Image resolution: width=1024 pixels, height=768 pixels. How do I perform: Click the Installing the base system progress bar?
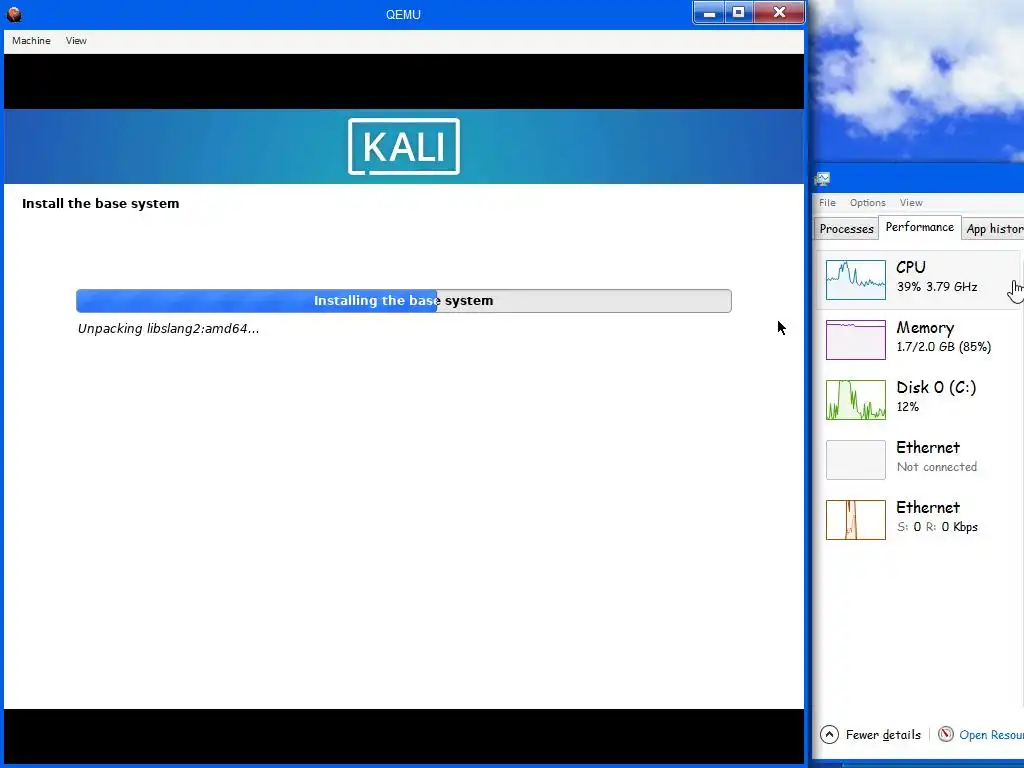(x=404, y=301)
